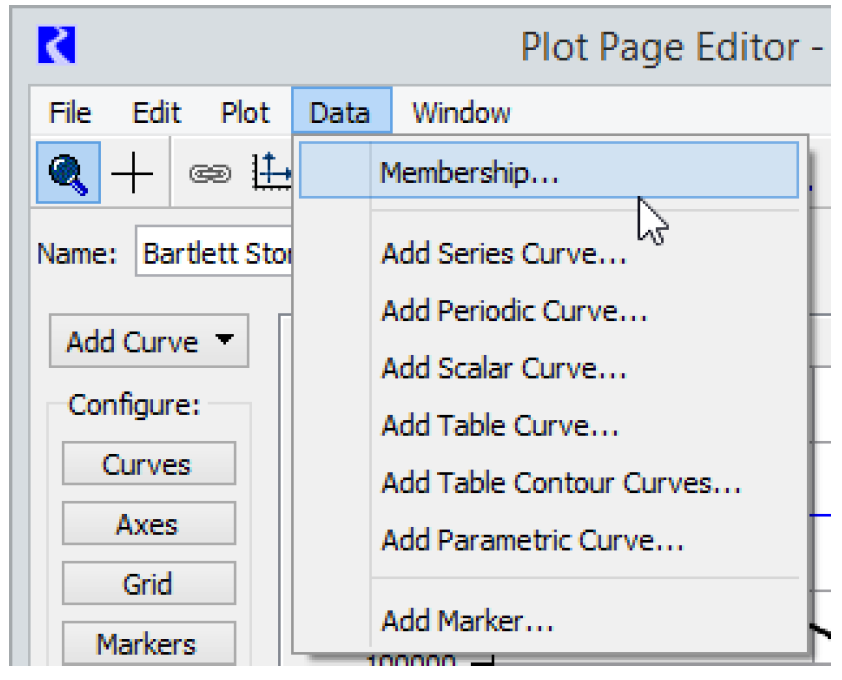Click Add Parametric Curve... entry
Screen dimensions: 842x680
point(532,541)
